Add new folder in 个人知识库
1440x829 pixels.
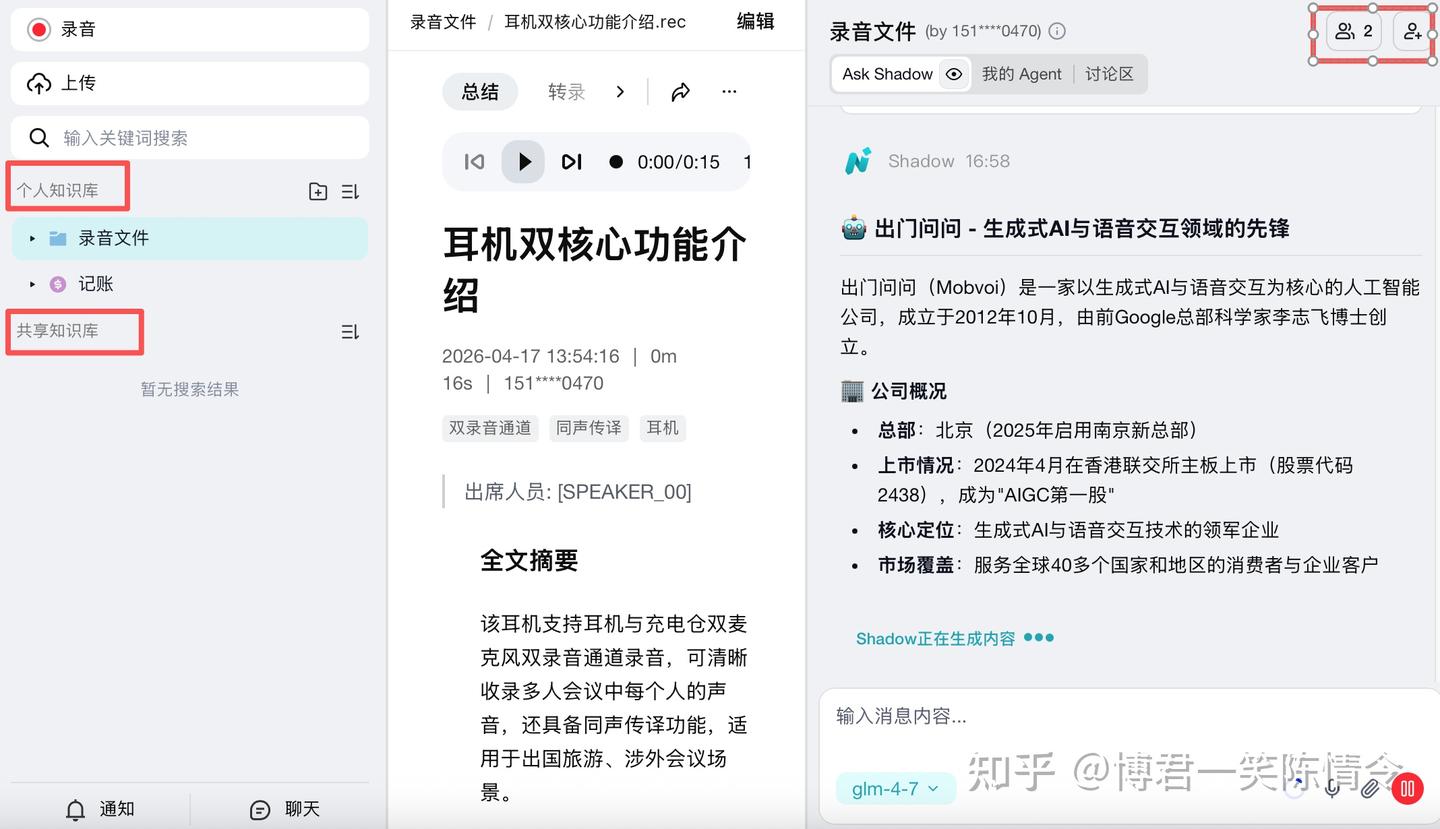(x=318, y=191)
